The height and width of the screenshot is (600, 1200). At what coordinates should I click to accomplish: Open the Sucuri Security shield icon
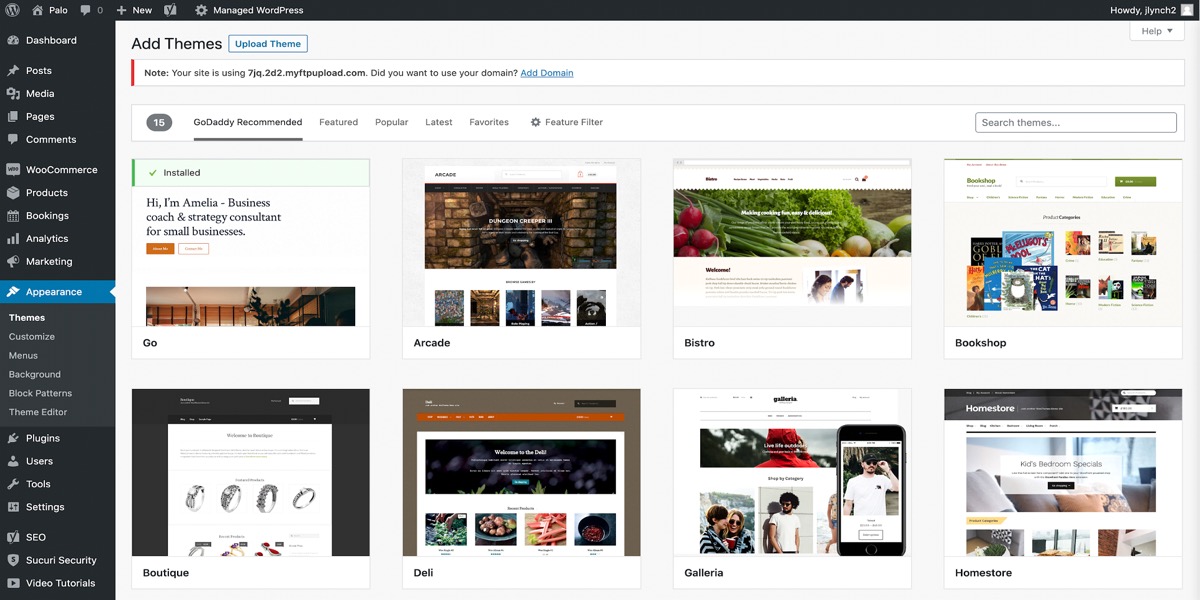(x=13, y=560)
